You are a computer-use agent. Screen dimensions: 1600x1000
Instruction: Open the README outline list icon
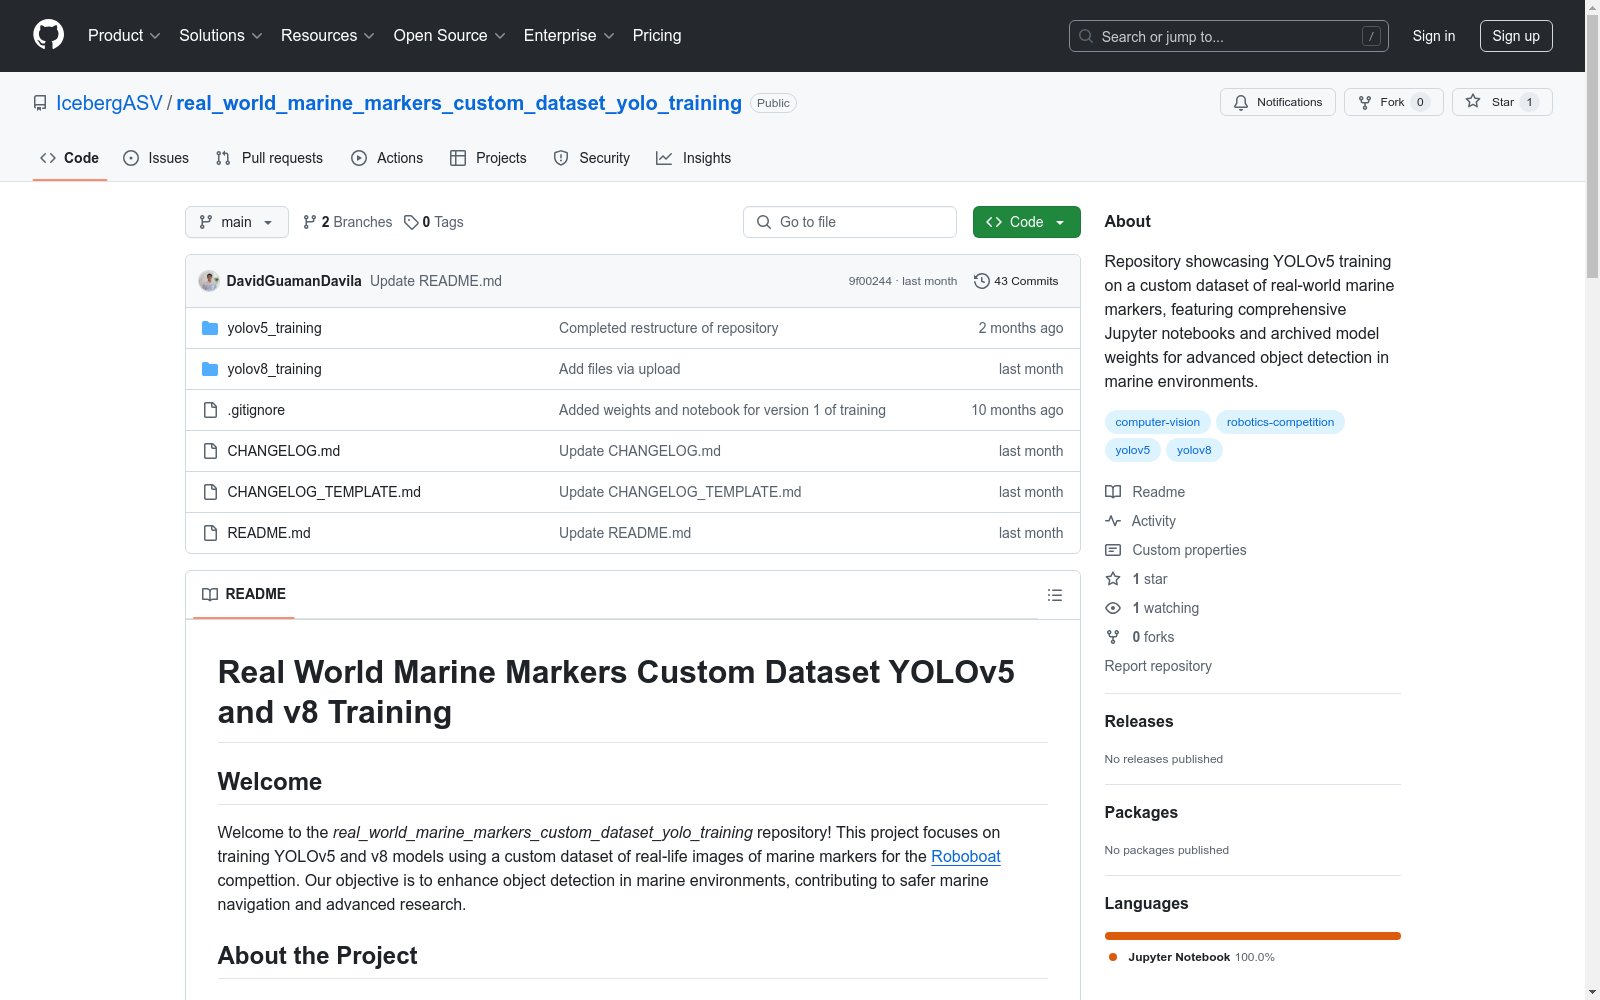1055,595
